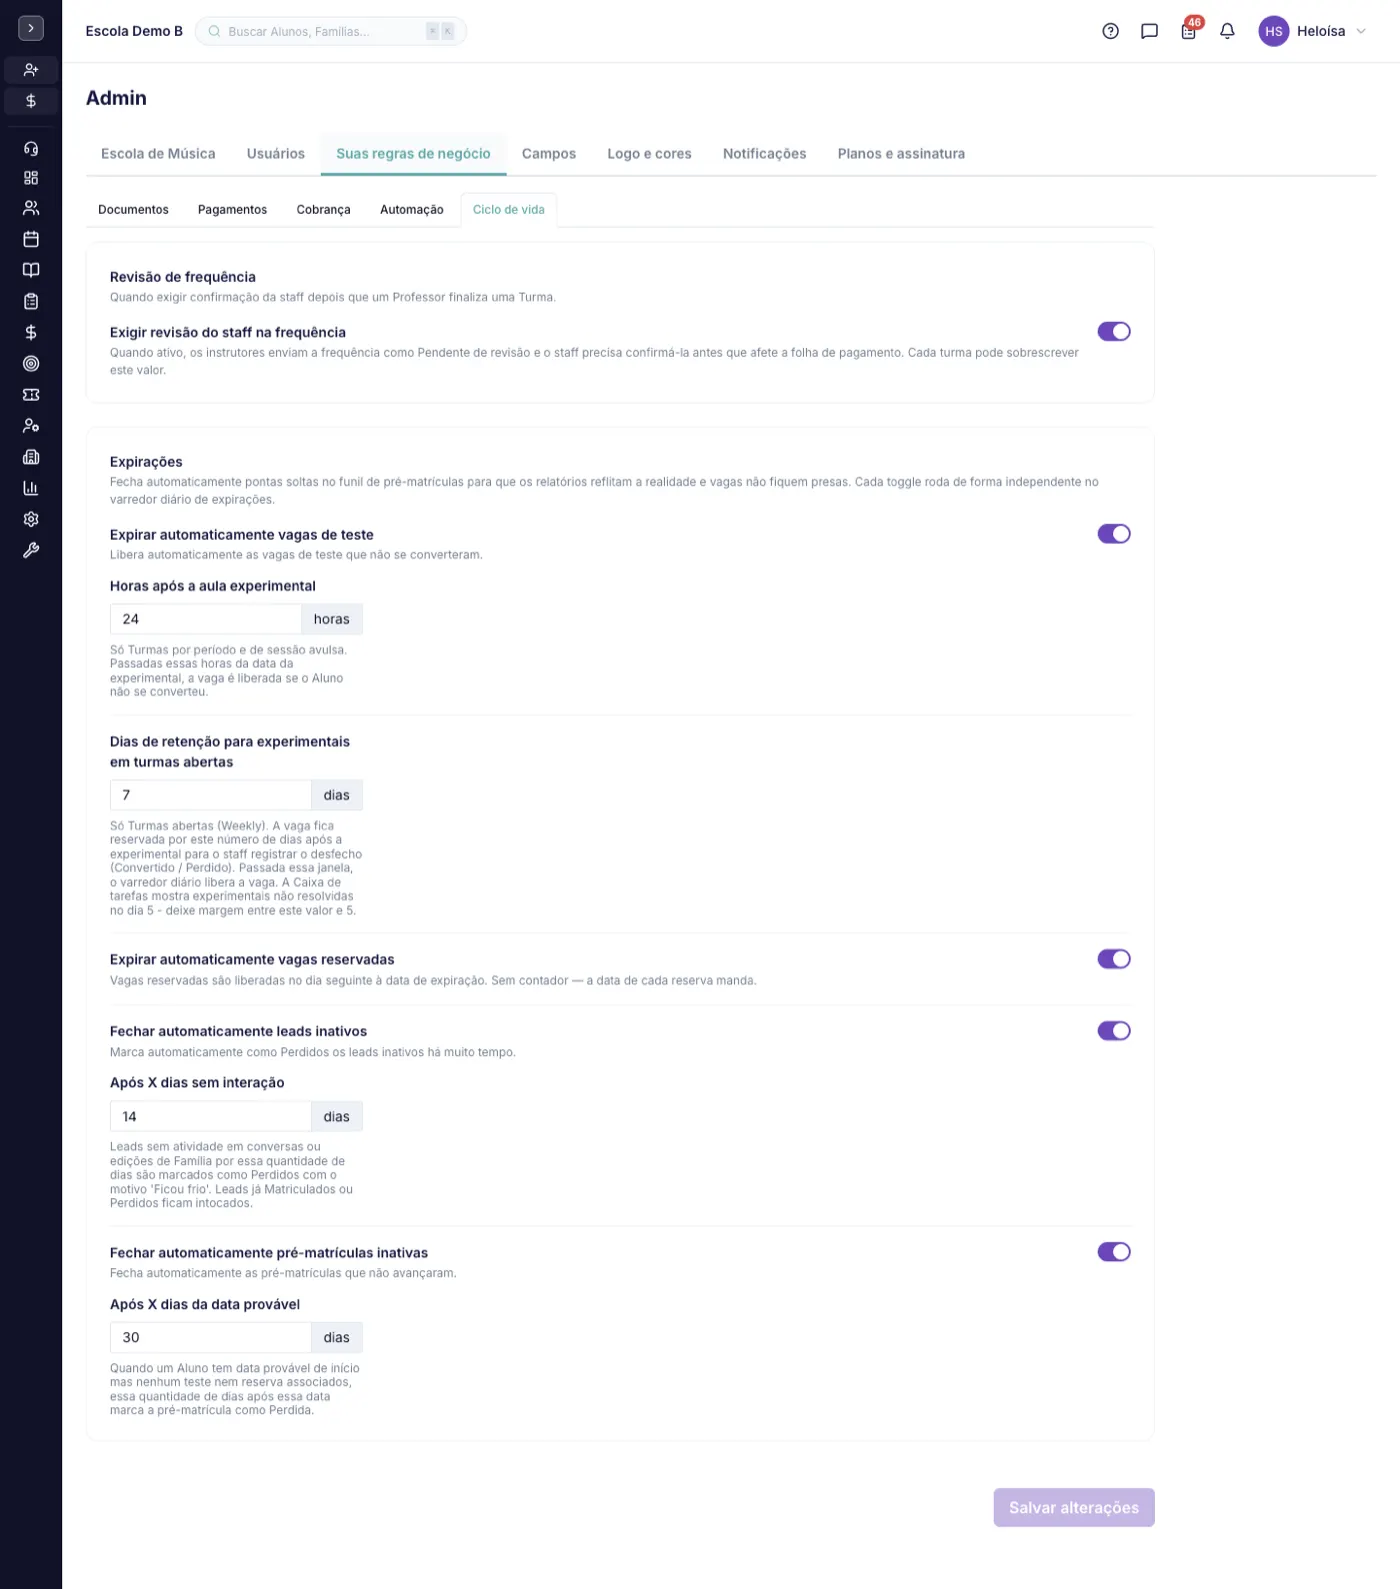Image resolution: width=1400 pixels, height=1589 pixels.
Task: Toggle Fechar automaticamente pré-matrículas inativas
Action: pyautogui.click(x=1114, y=1252)
